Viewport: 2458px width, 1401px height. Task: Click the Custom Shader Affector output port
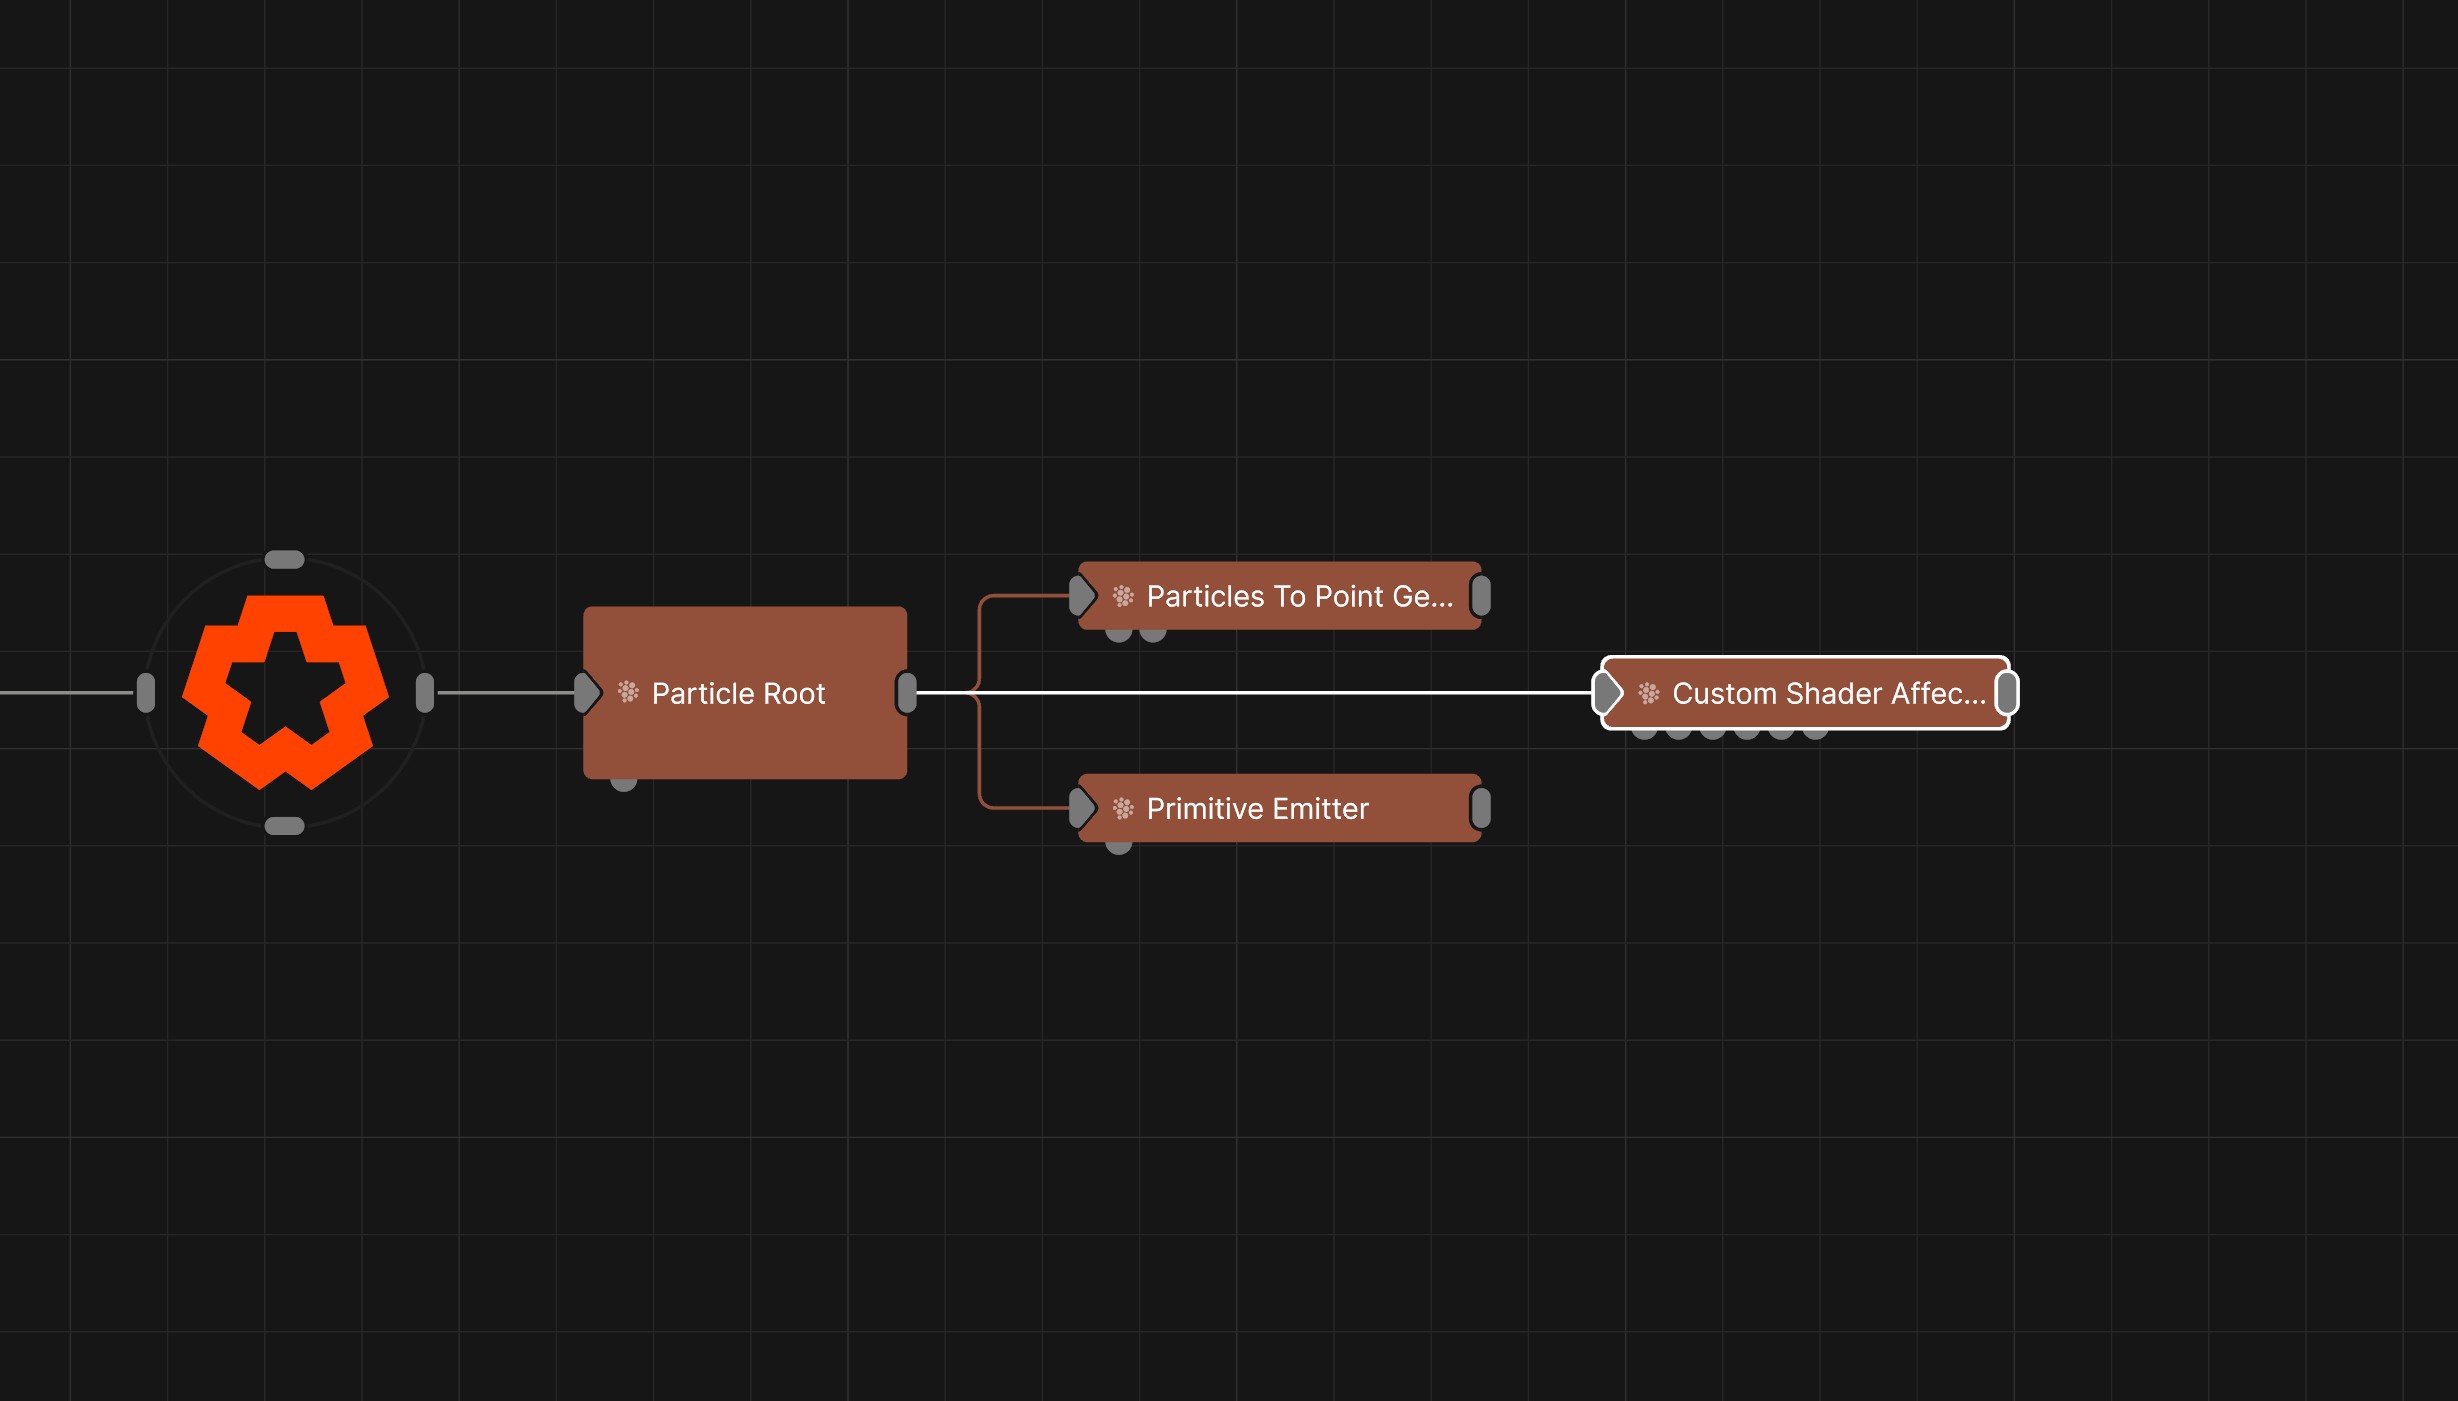click(2007, 693)
